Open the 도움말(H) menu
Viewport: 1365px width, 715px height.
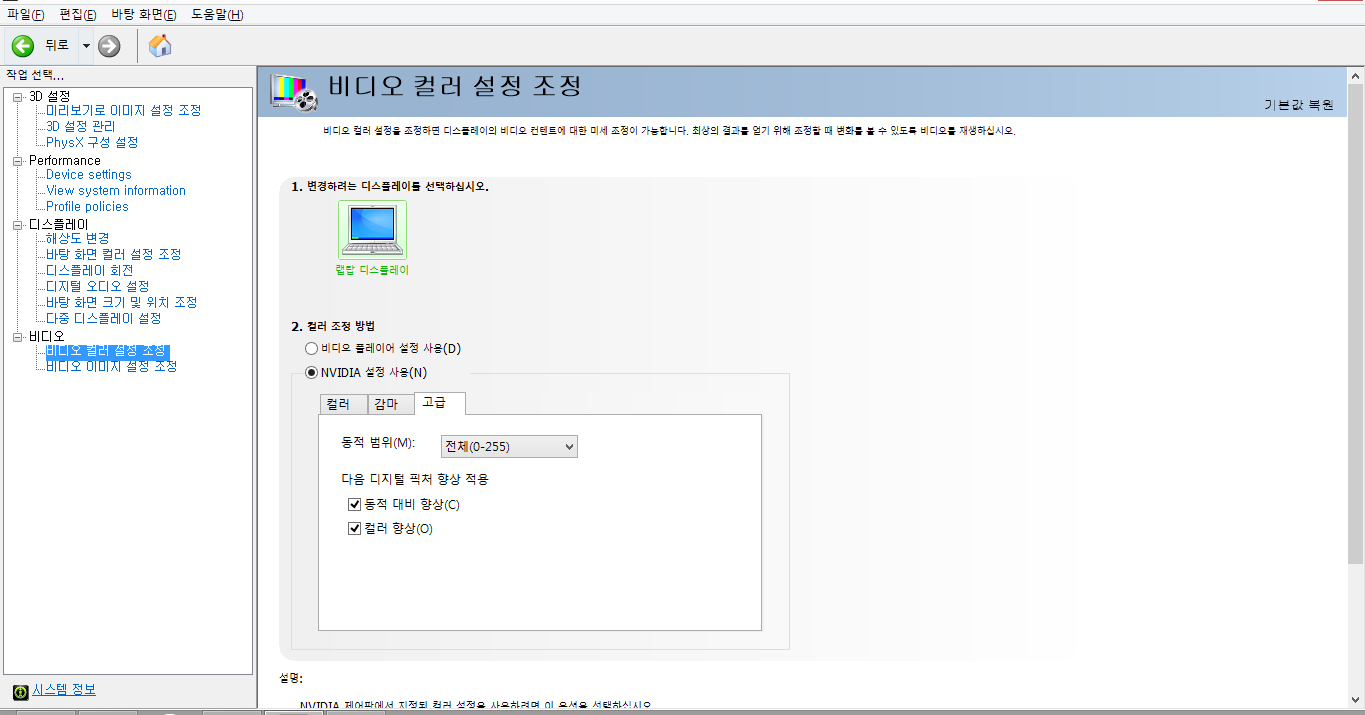point(217,14)
